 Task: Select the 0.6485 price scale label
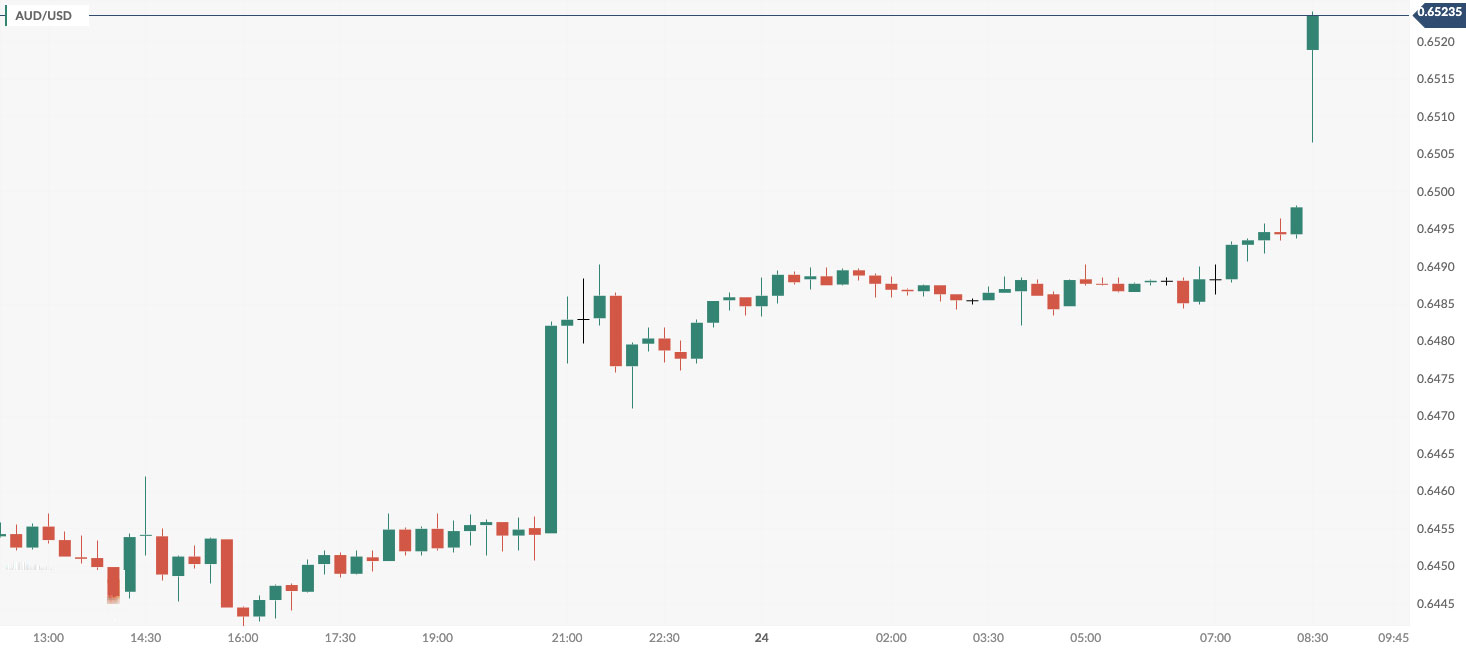point(1436,304)
